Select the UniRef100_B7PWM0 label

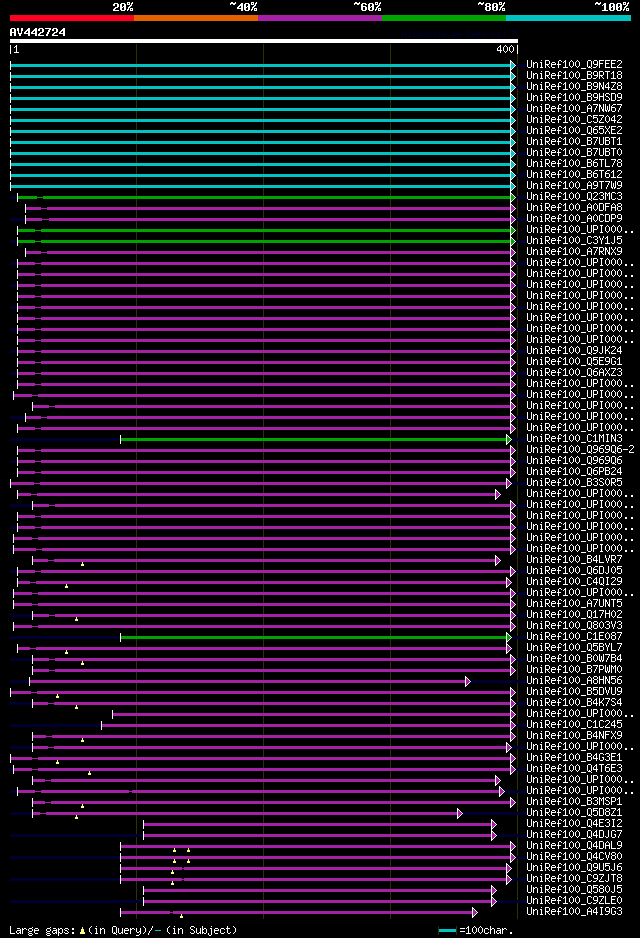coord(574,669)
